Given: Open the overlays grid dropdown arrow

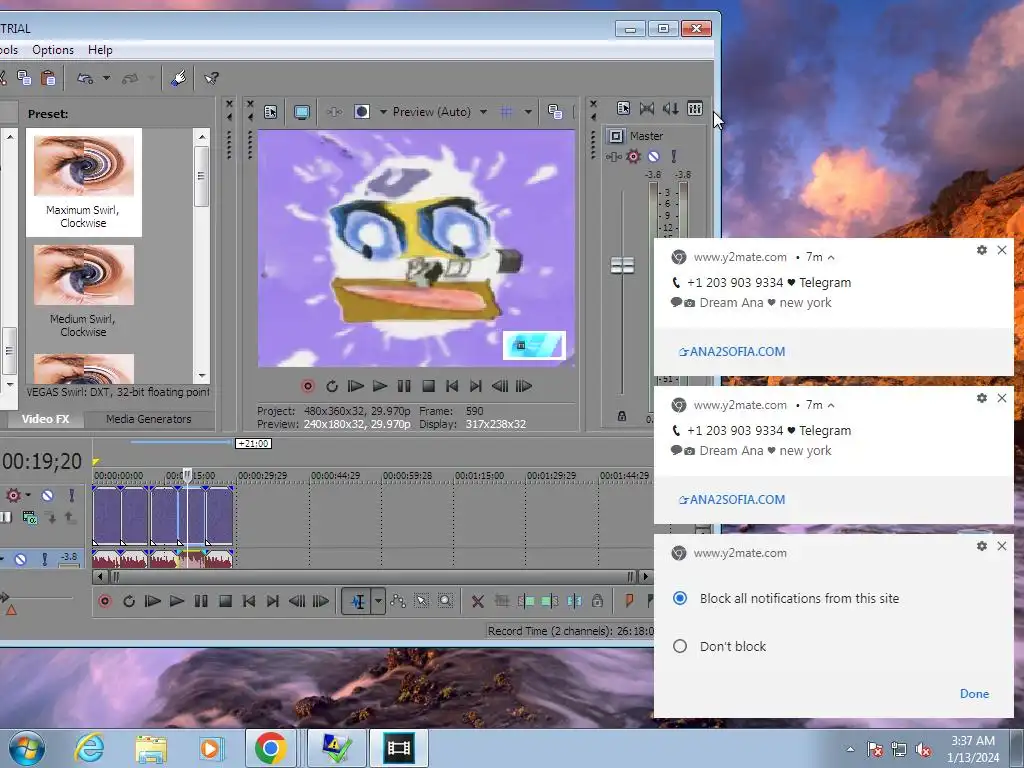Looking at the screenshot, I should 528,112.
